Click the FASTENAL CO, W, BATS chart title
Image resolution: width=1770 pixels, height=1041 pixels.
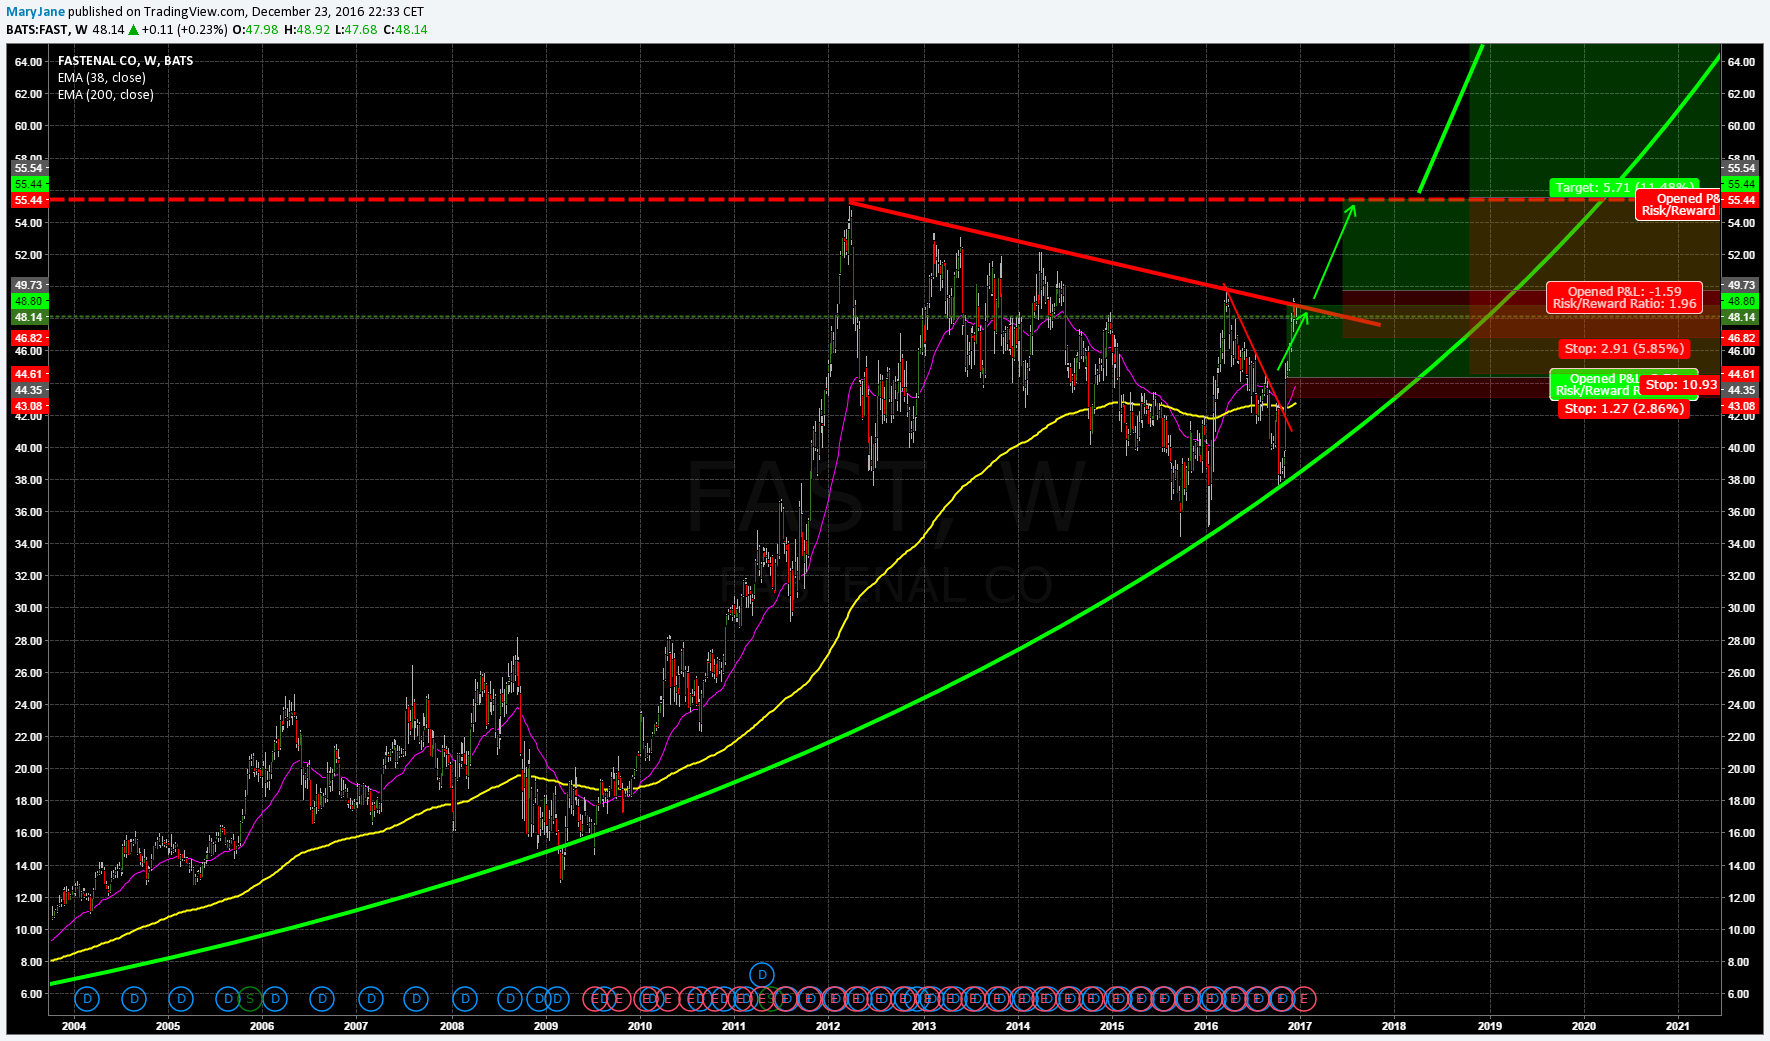(126, 61)
